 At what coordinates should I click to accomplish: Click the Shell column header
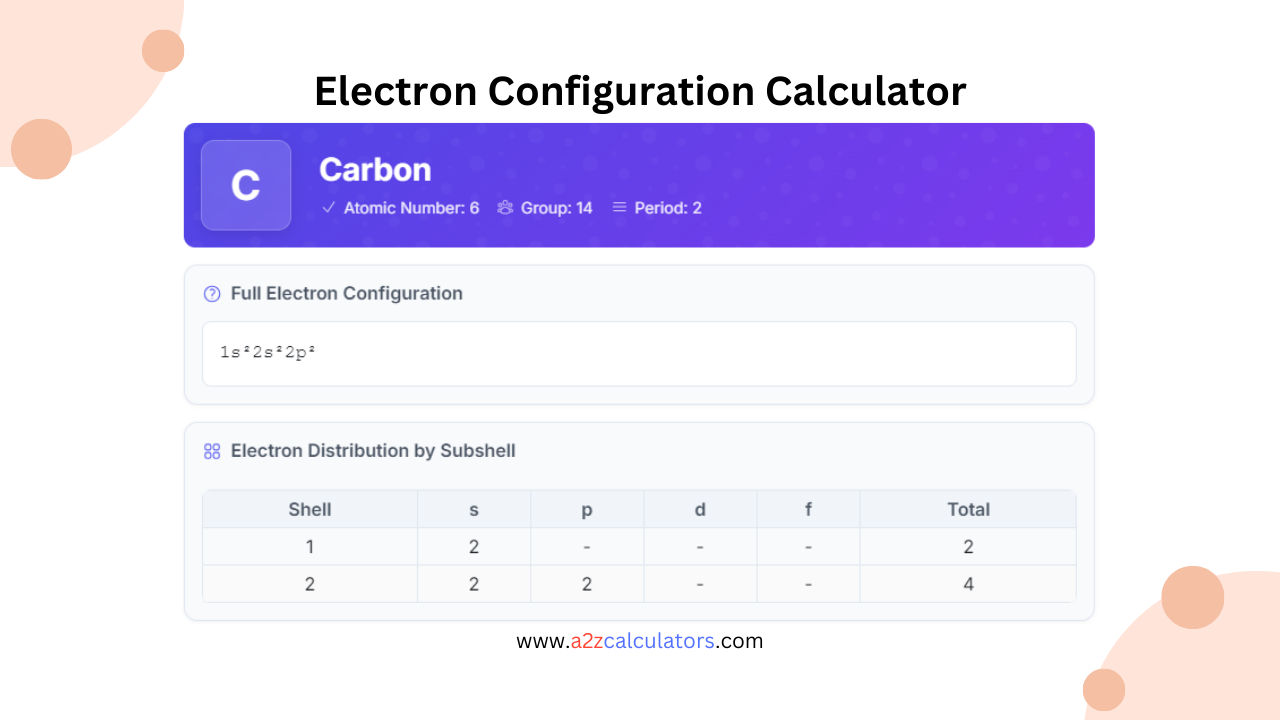(x=309, y=509)
